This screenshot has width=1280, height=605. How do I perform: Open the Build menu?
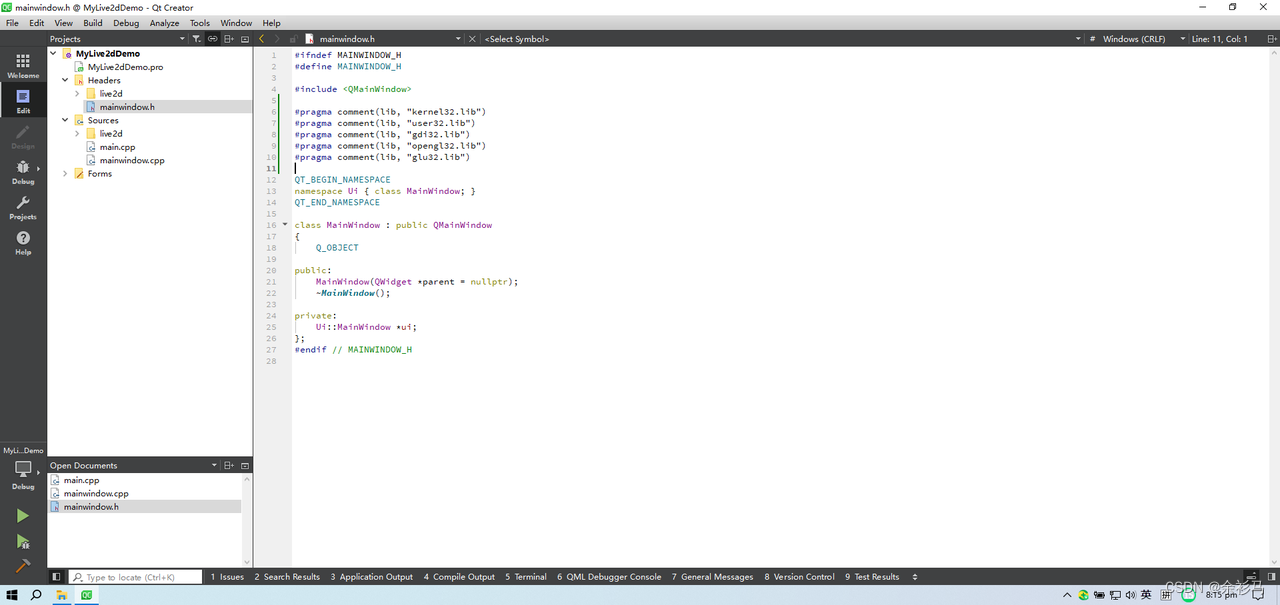coord(93,23)
